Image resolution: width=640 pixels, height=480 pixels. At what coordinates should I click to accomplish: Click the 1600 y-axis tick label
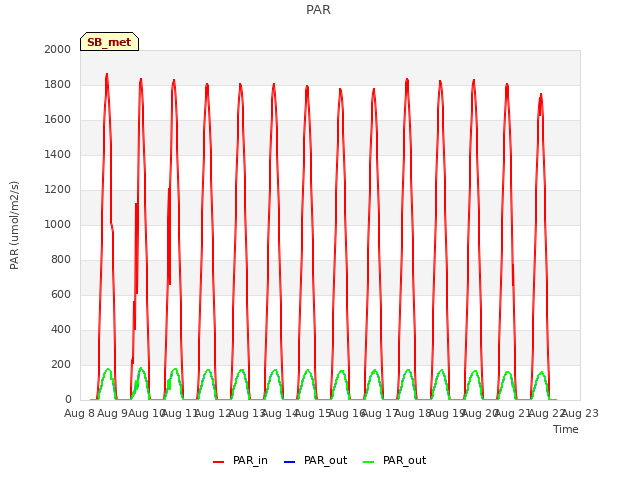58,120
